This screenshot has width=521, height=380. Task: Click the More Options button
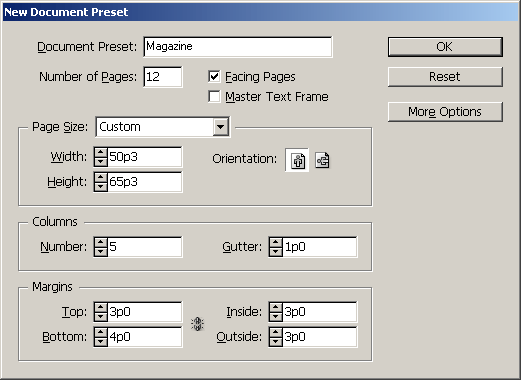(445, 112)
